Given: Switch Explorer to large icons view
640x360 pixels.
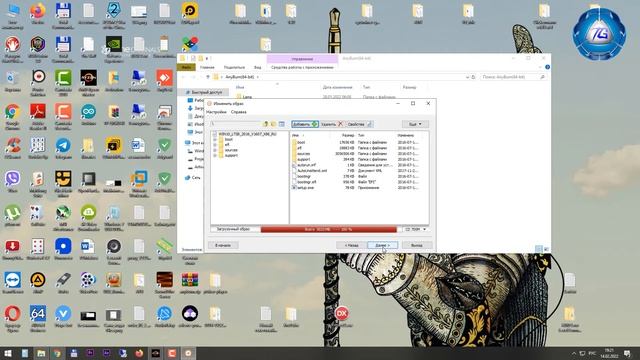Looking at the screenshot, I should [546, 249].
